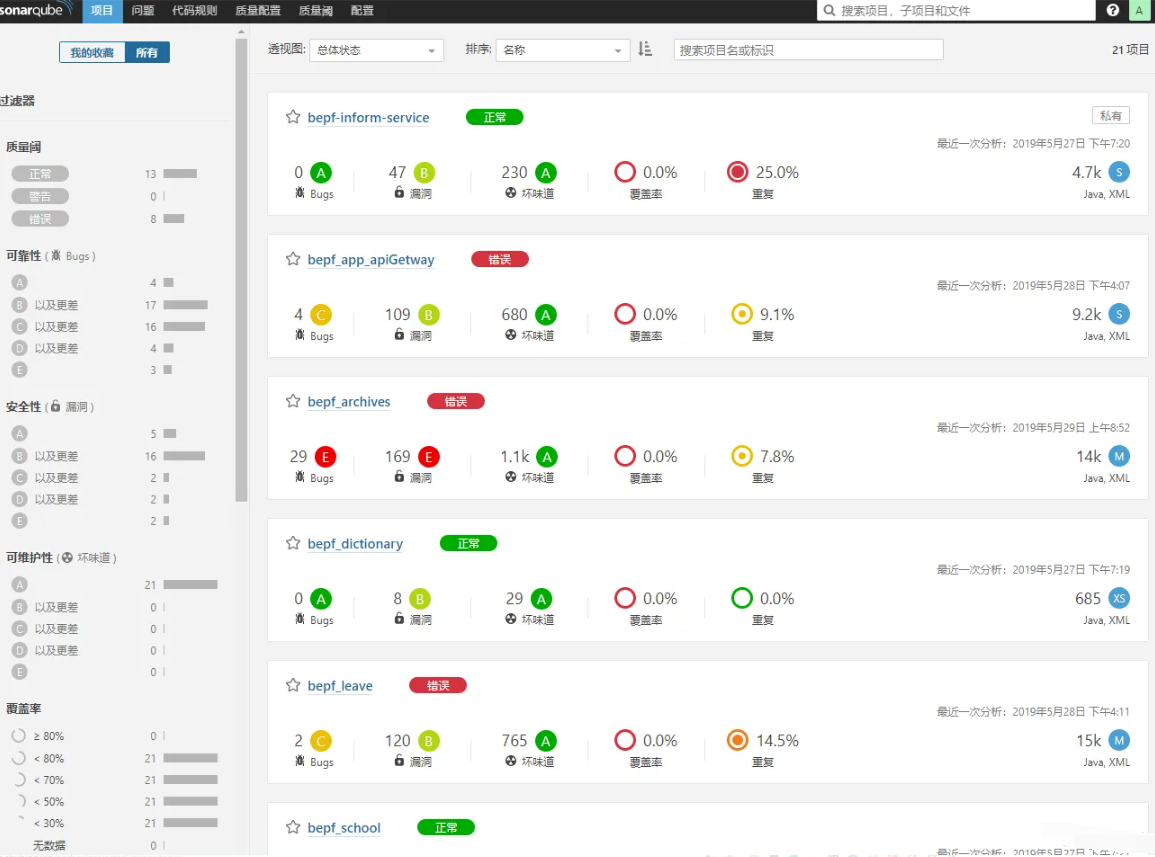Screen dimensions: 1155x857
Task: Click the E bugs rating of bepf_archives
Action: [x=324, y=457]
